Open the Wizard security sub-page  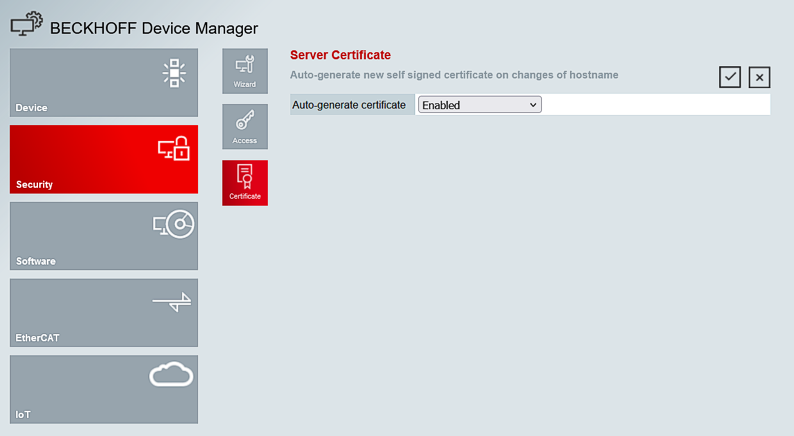pyautogui.click(x=245, y=71)
